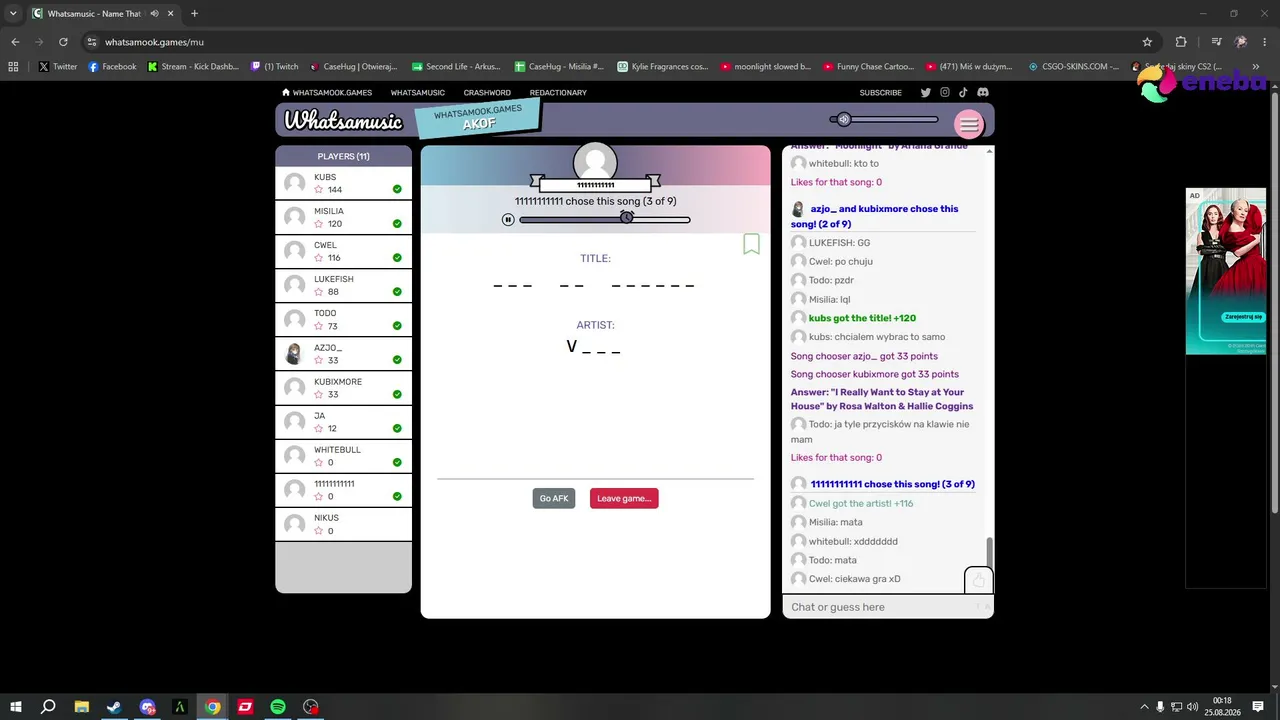Open the REDACTIONARY nav item

[x=558, y=93]
